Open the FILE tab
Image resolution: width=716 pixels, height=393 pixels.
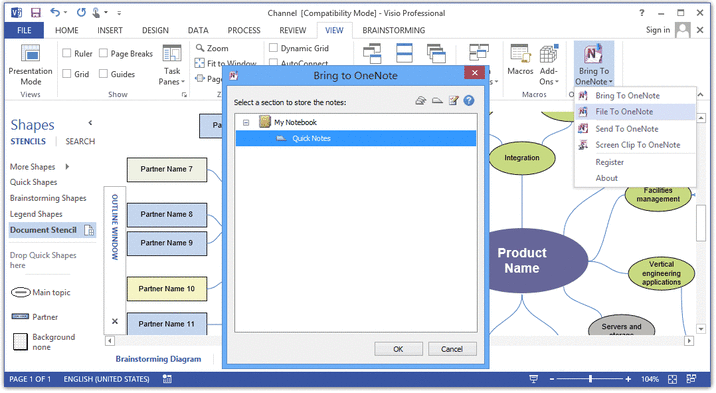pyautogui.click(x=24, y=30)
